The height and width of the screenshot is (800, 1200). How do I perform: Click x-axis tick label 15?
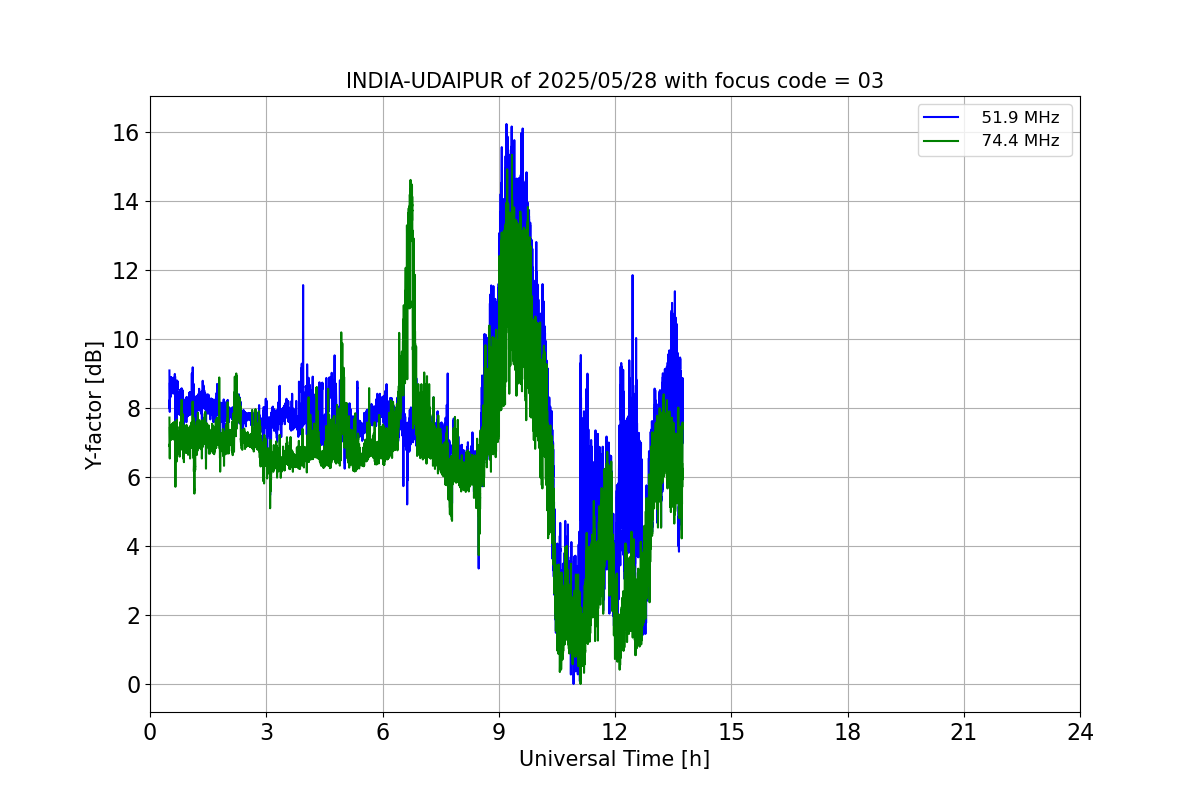(731, 732)
